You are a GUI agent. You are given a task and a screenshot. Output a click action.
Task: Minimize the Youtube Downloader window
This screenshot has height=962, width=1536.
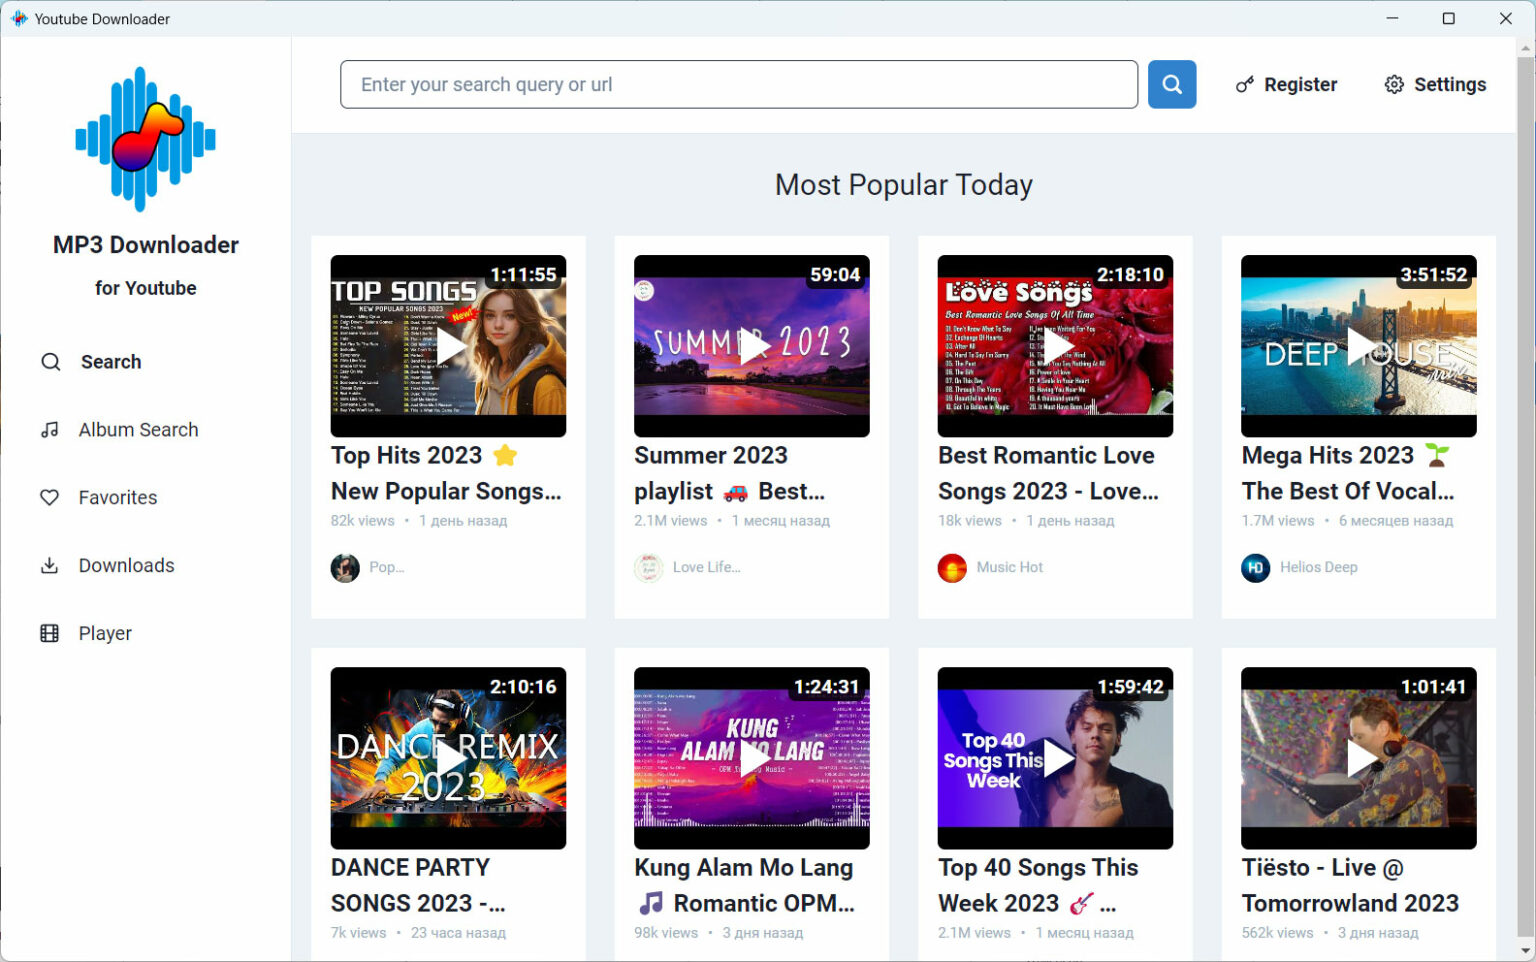[x=1392, y=18]
